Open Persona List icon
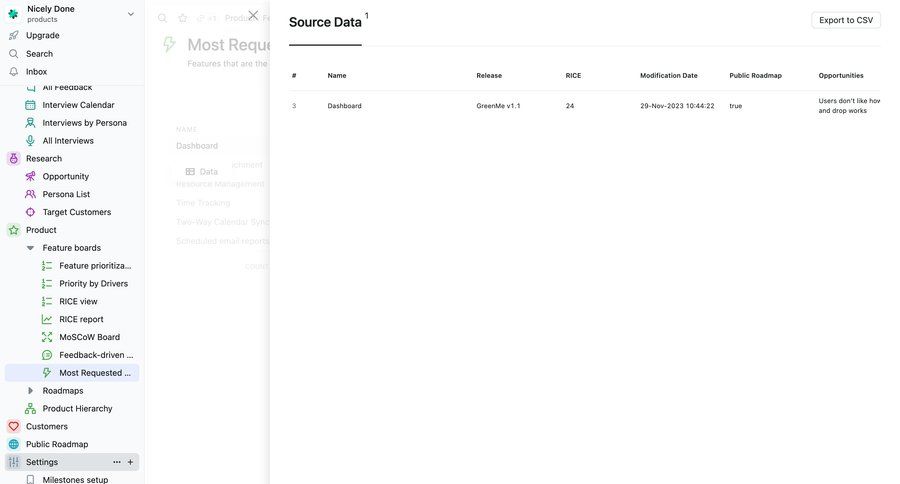900x484 pixels. (x=30, y=194)
